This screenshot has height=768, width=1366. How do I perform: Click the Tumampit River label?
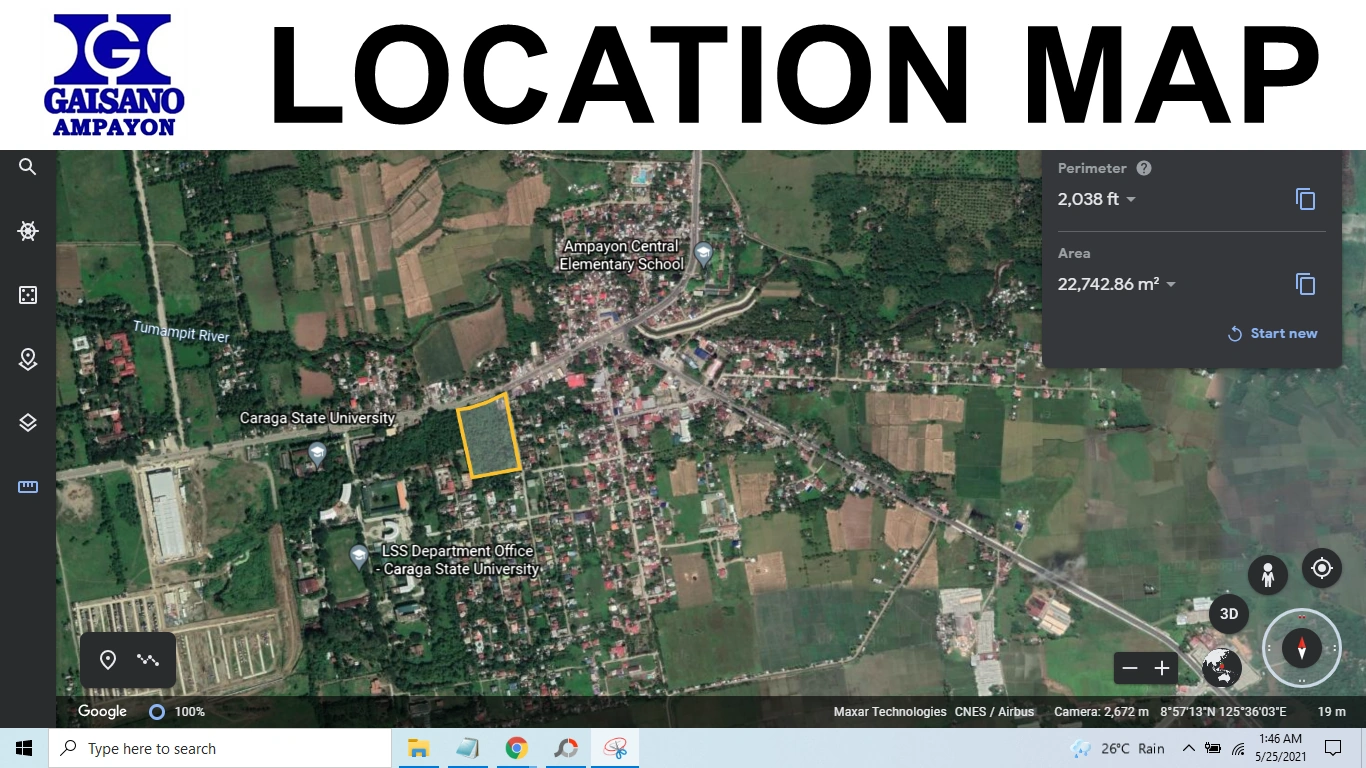coord(181,331)
